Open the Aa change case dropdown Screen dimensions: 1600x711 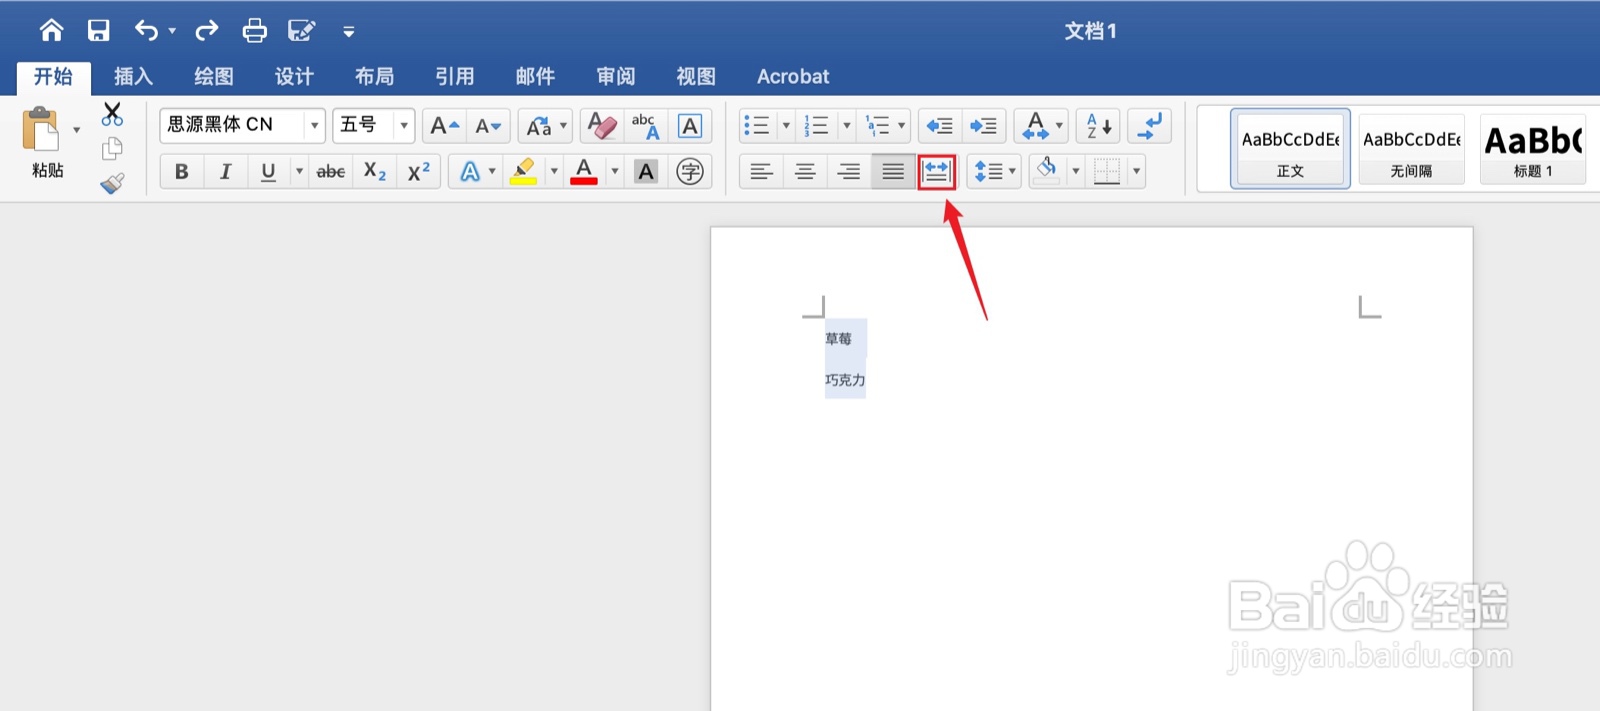546,126
